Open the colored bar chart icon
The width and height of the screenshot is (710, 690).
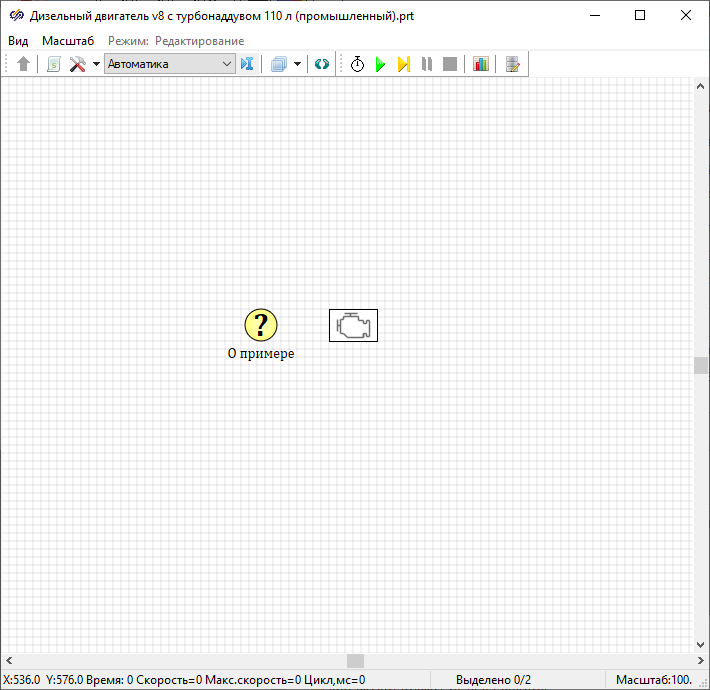pyautogui.click(x=481, y=64)
